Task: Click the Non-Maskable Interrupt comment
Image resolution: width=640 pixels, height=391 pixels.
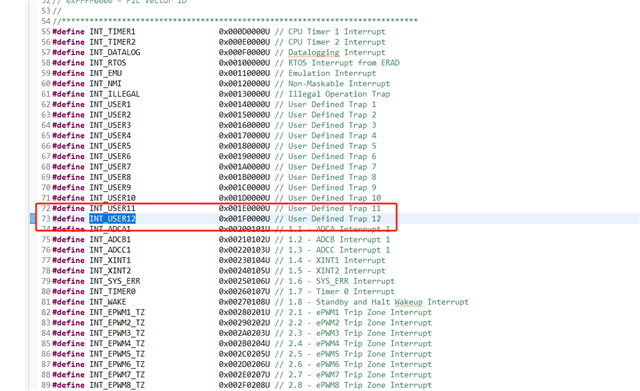Action: pyautogui.click(x=339, y=84)
